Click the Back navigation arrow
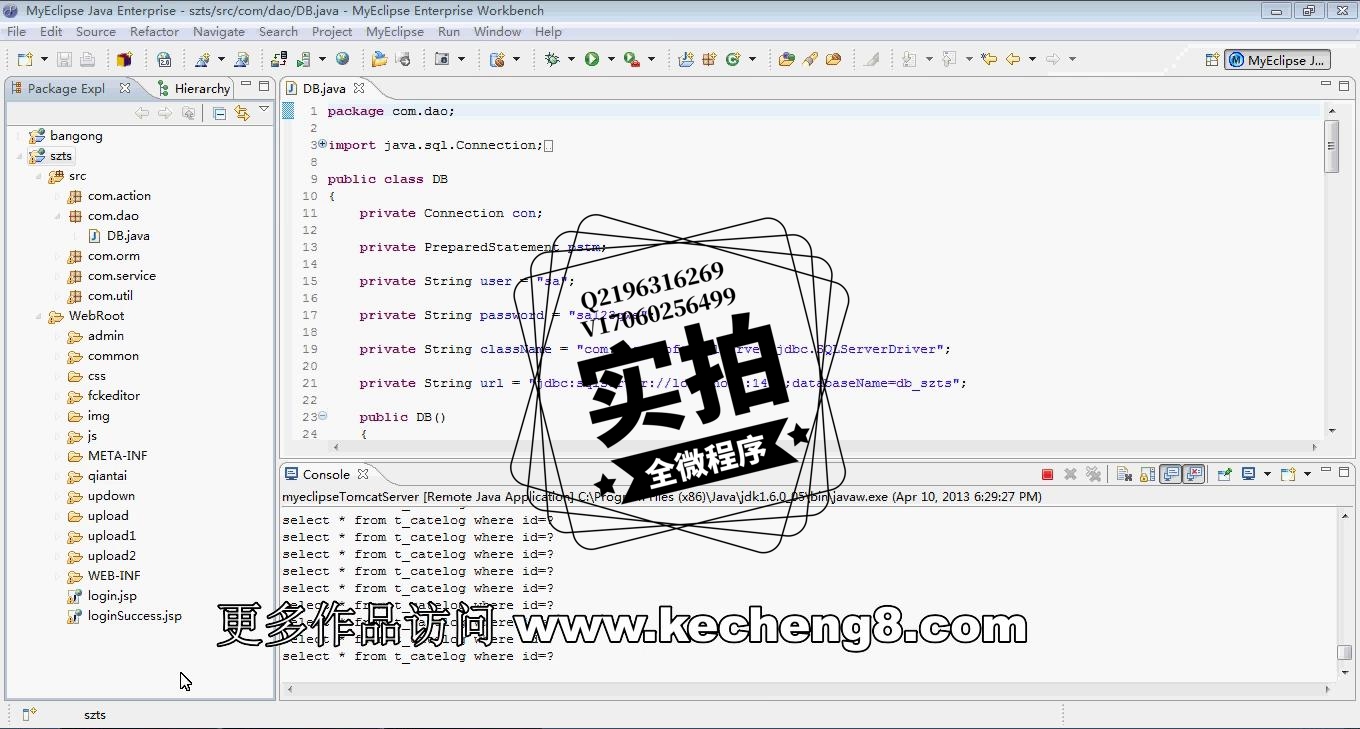Viewport: 1360px width, 729px height. tap(1013, 59)
